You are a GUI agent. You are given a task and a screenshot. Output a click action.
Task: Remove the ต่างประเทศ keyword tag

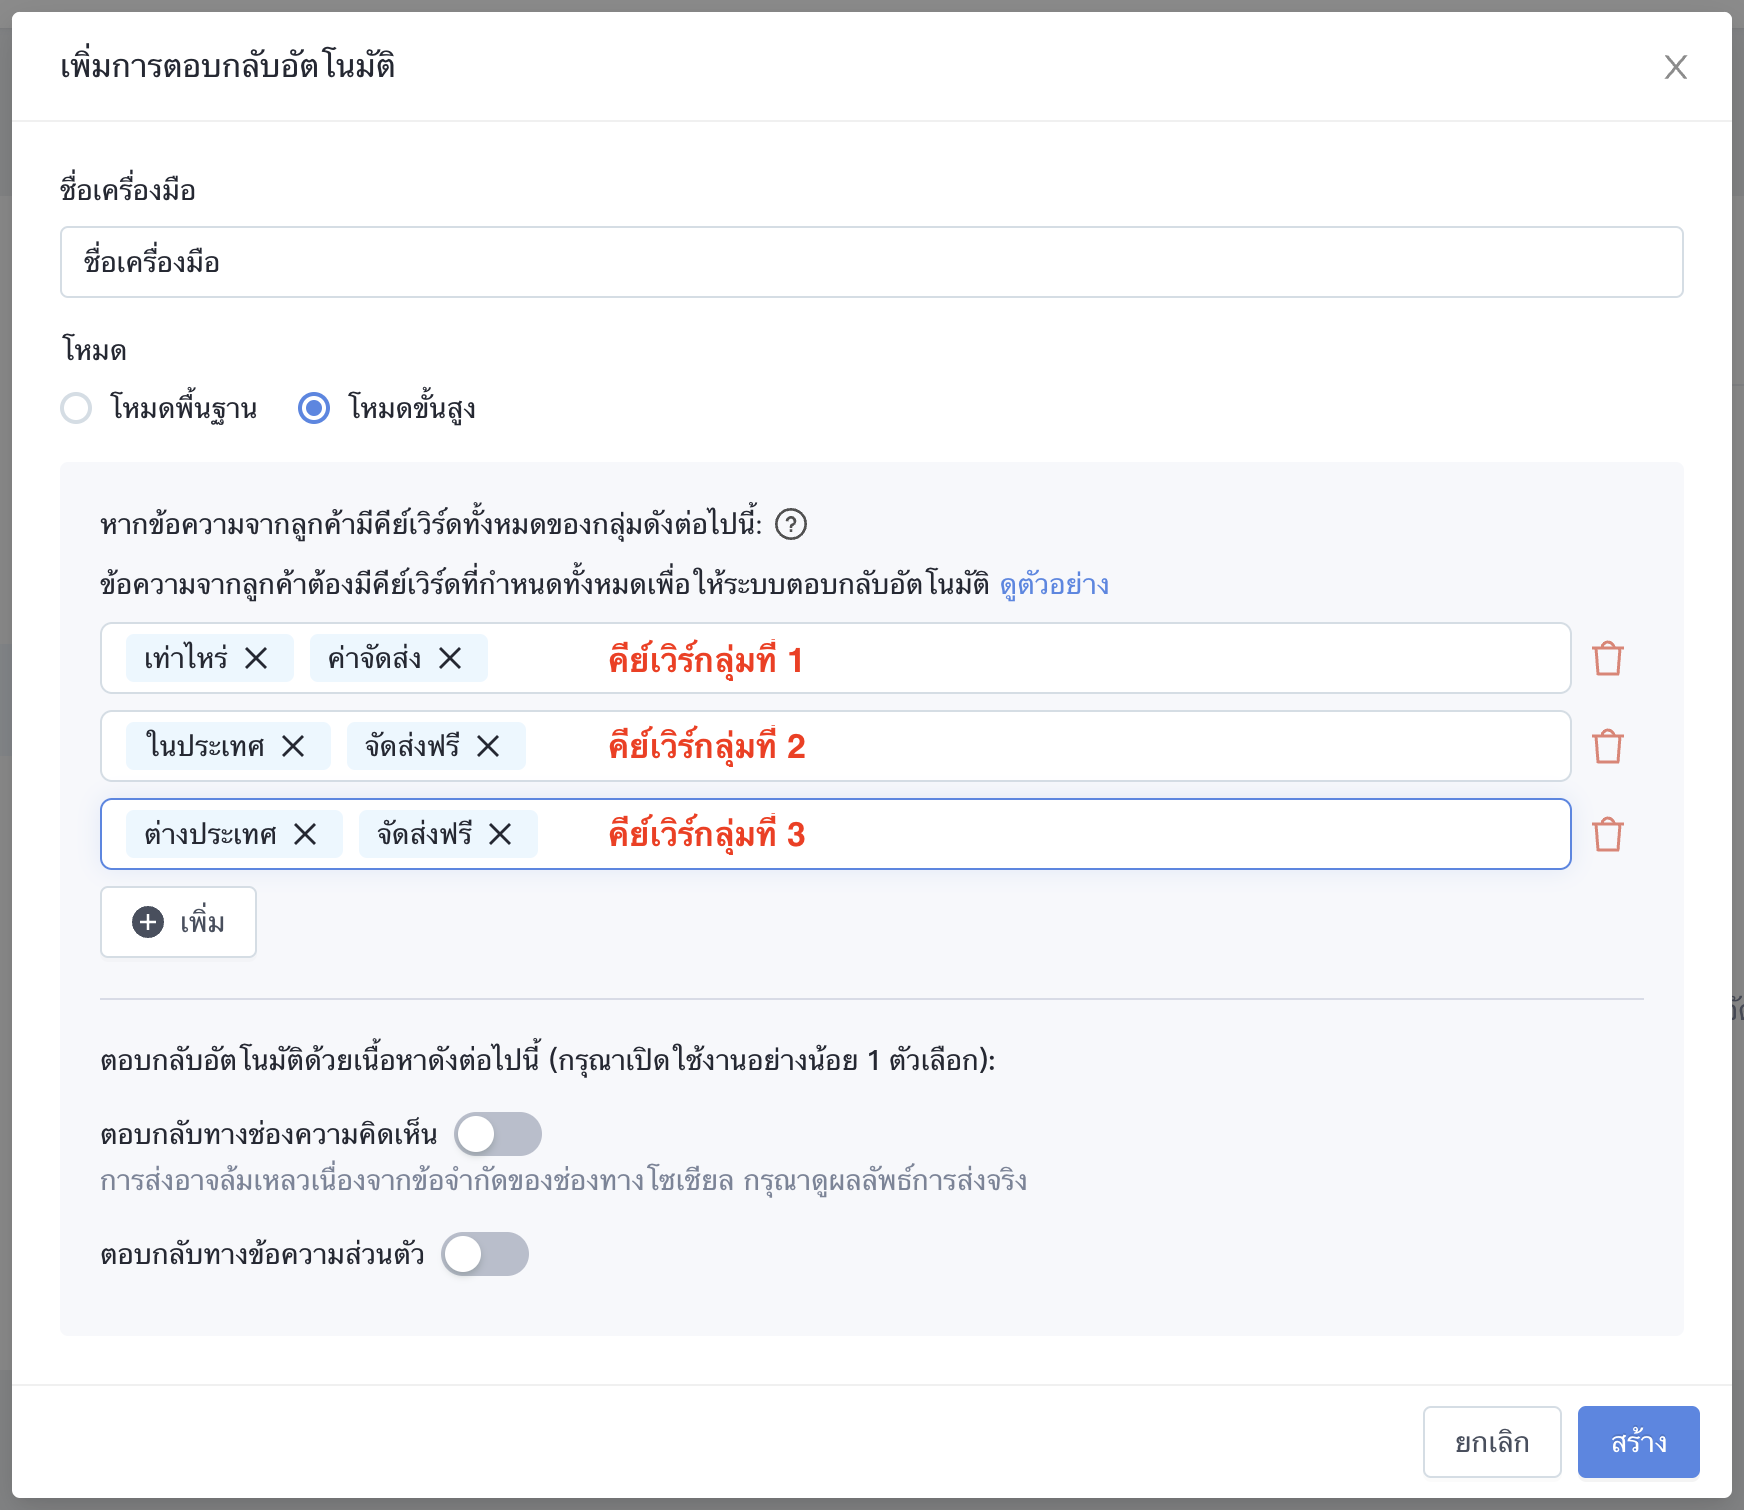coord(305,834)
